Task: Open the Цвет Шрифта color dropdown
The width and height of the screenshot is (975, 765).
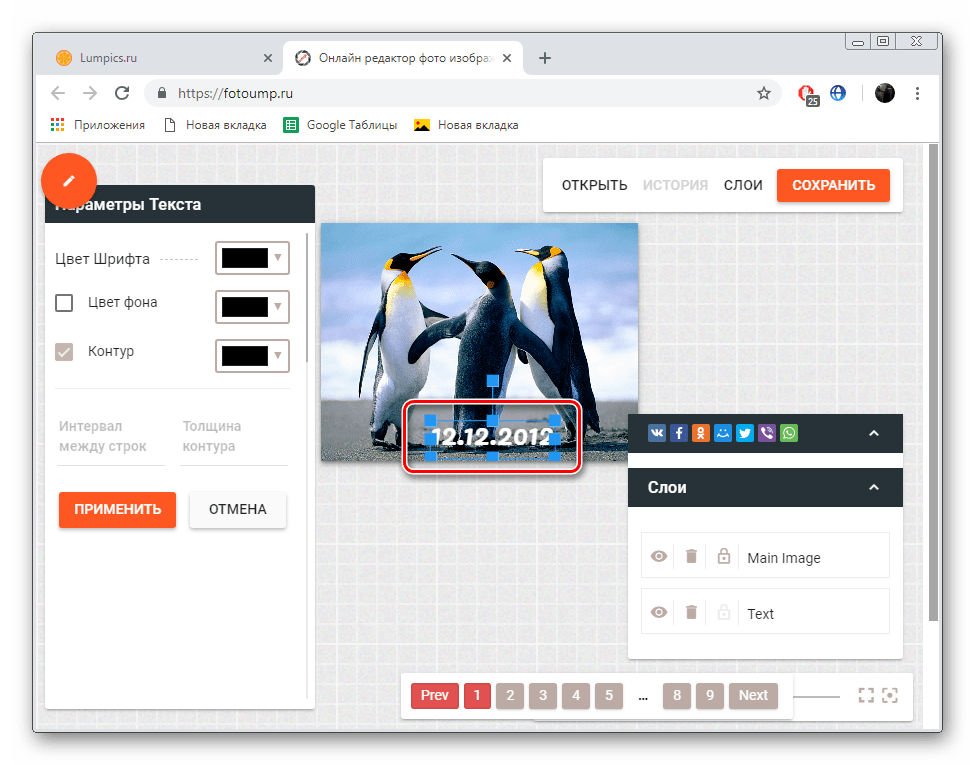Action: tap(252, 258)
